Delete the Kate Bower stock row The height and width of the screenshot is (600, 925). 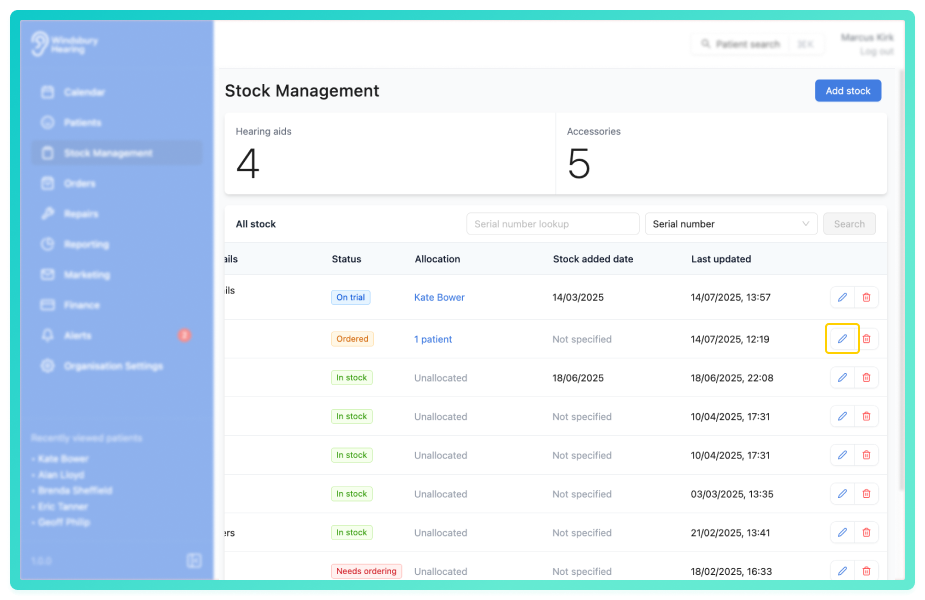866,297
